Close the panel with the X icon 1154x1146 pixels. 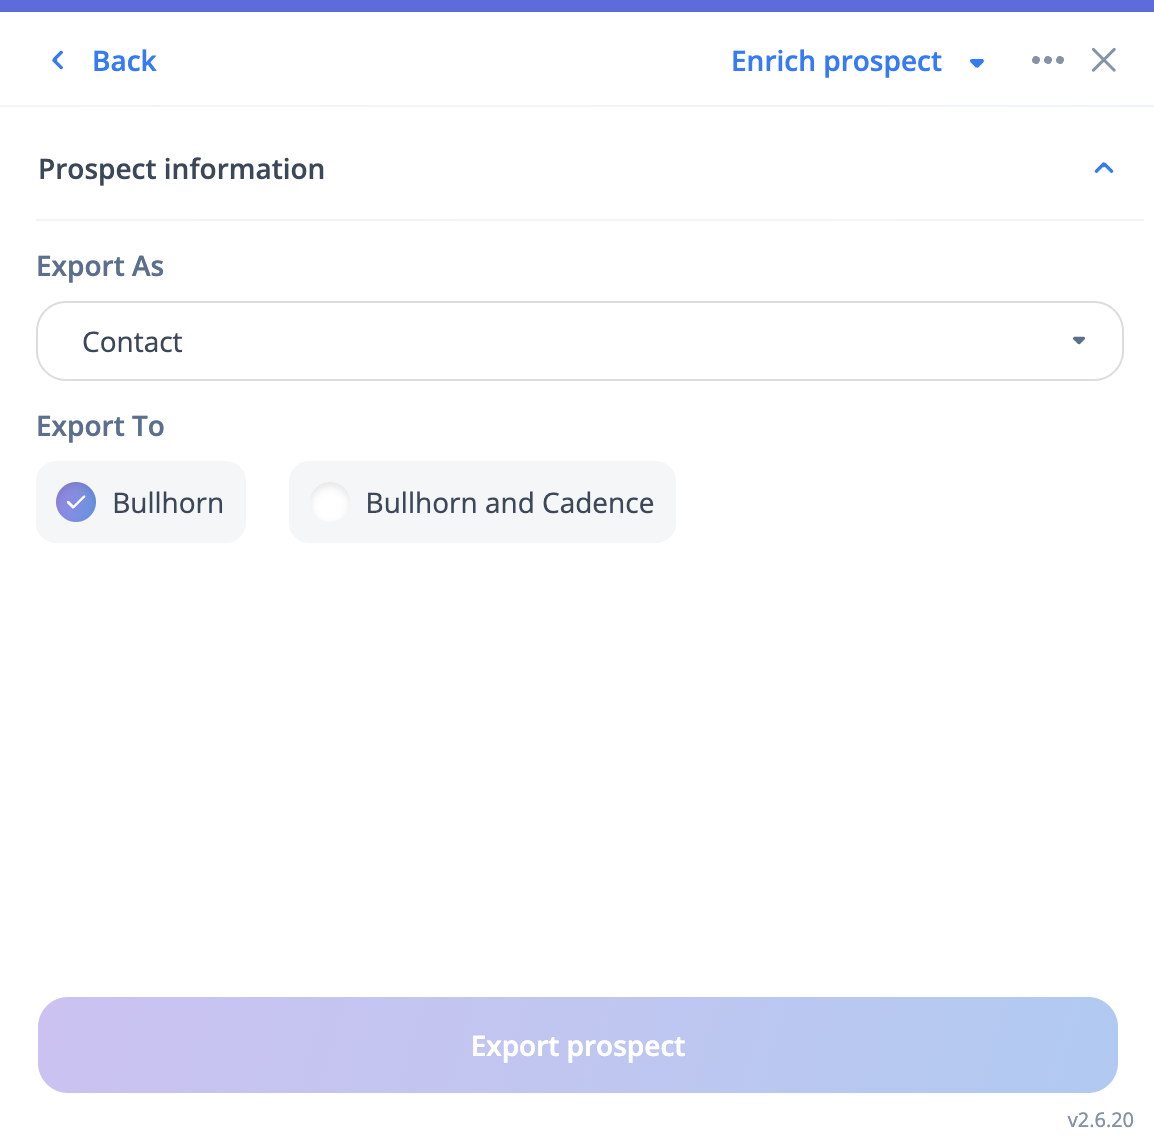coord(1103,60)
